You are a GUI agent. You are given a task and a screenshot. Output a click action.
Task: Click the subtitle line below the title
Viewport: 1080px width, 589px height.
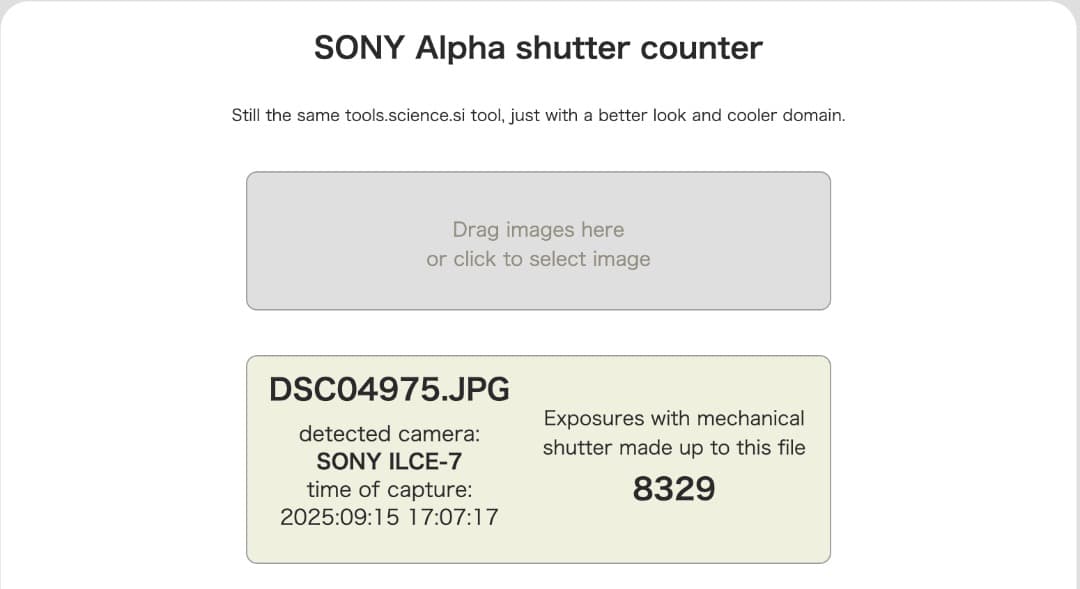538,115
